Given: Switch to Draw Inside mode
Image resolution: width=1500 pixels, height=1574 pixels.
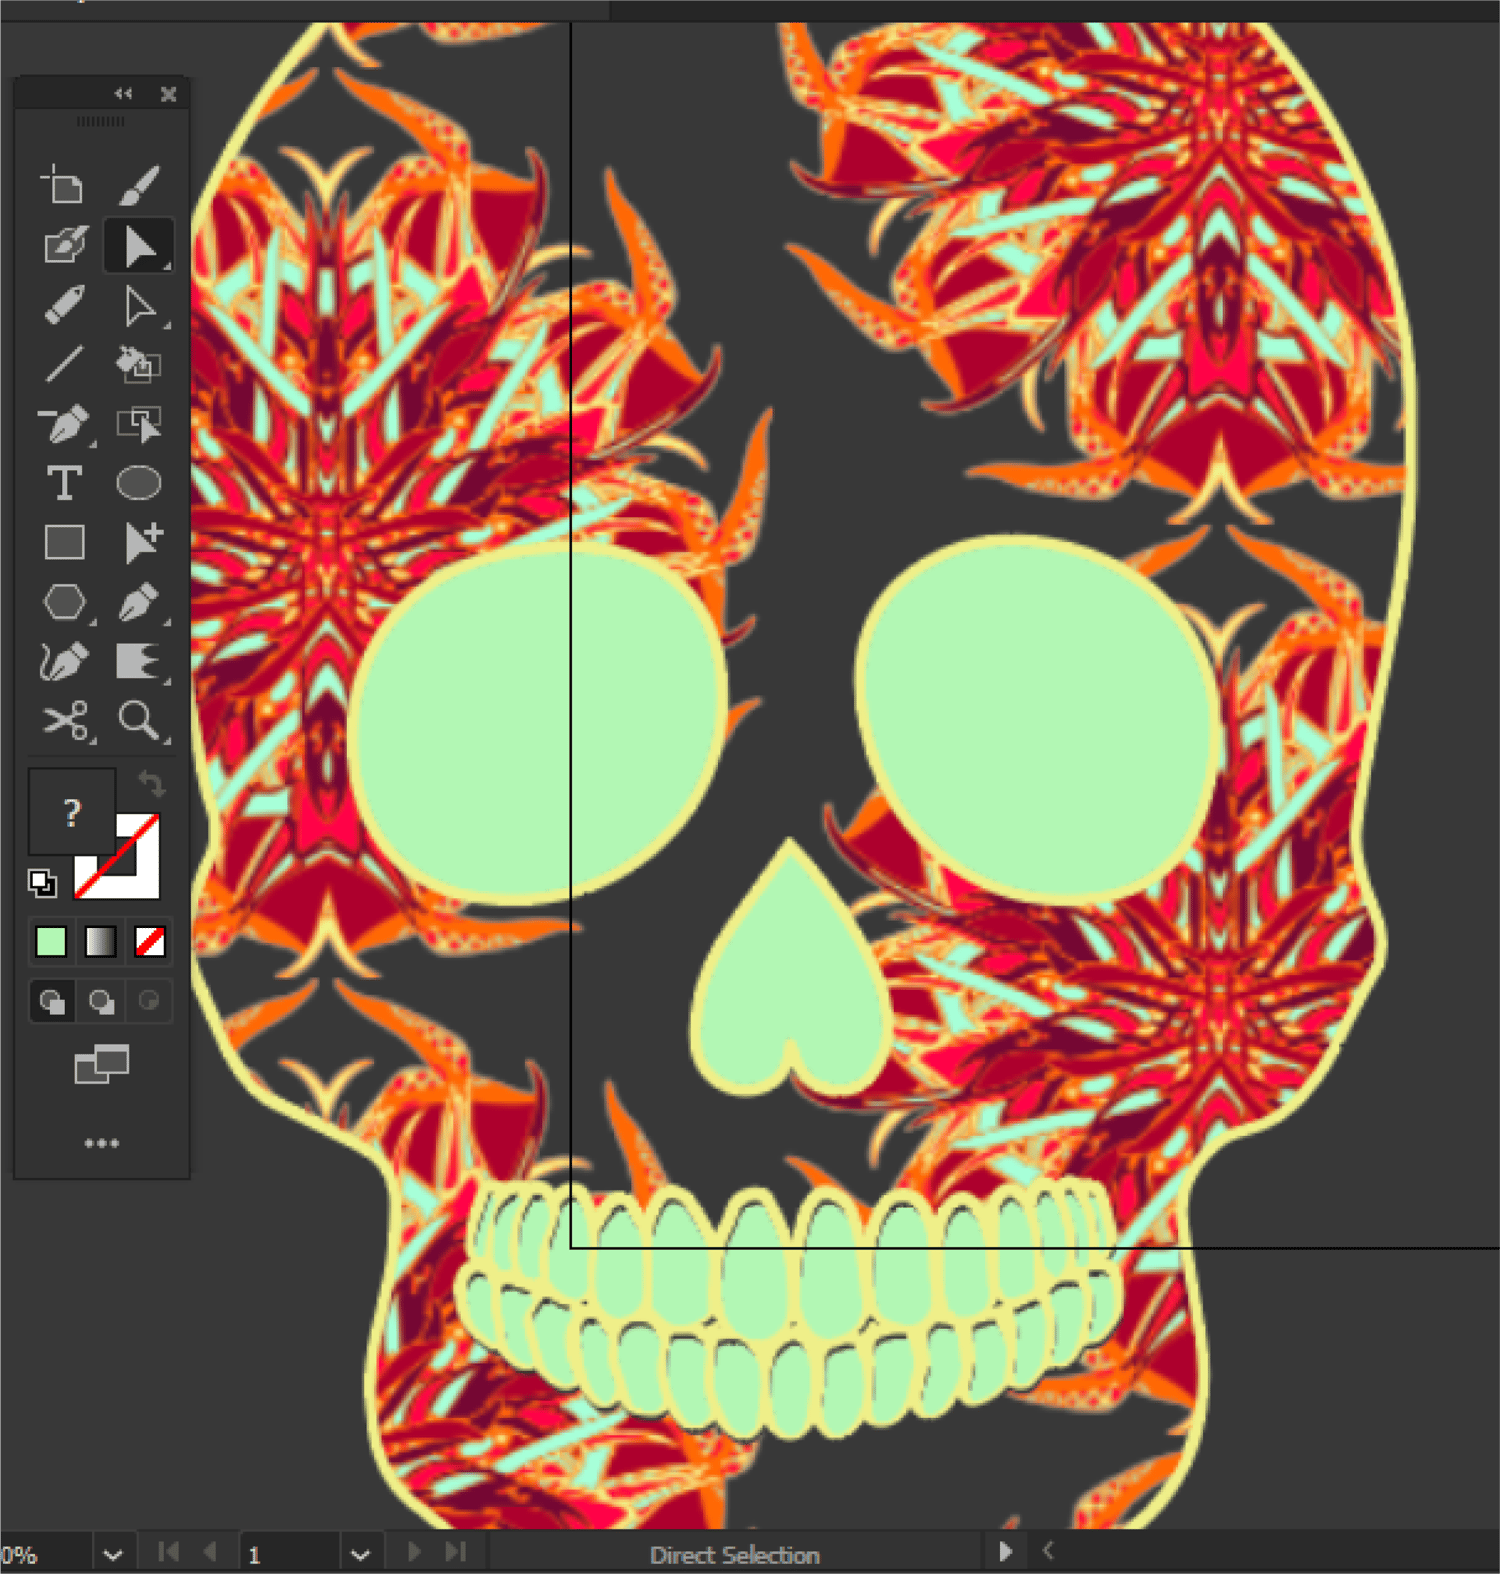Looking at the screenshot, I should pyautogui.click(x=149, y=1001).
